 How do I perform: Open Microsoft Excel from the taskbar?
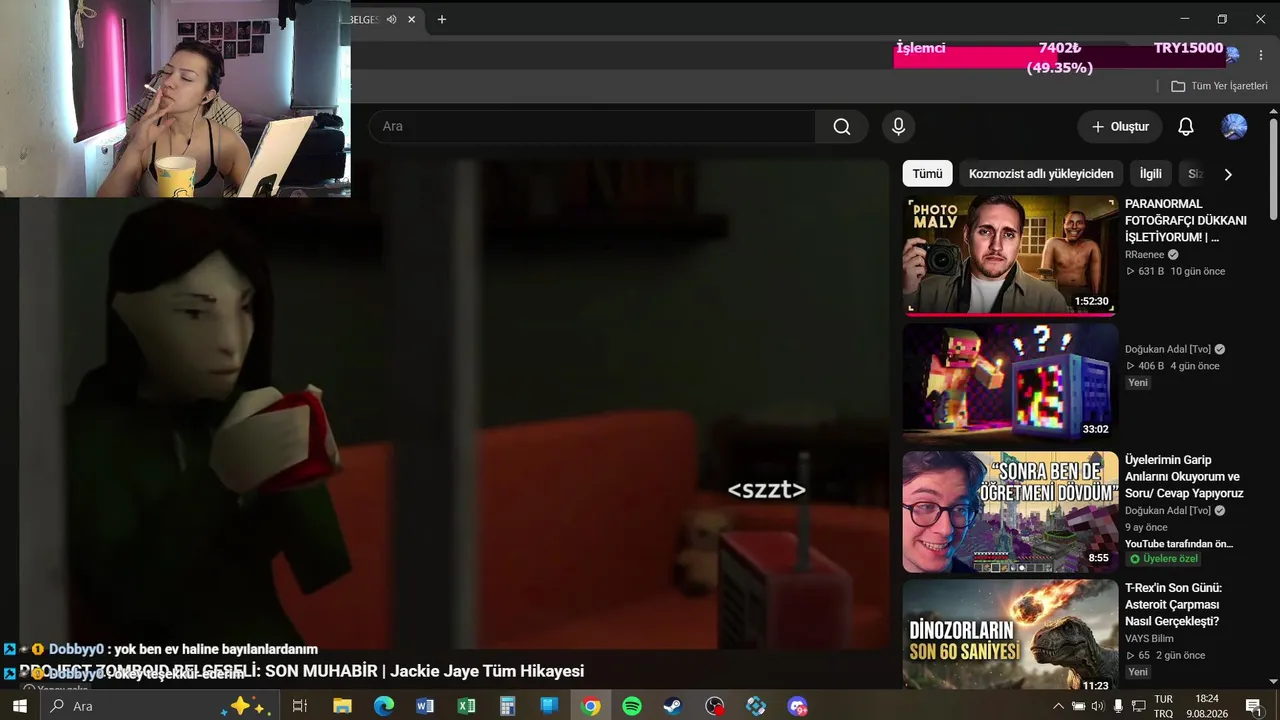pyautogui.click(x=466, y=706)
